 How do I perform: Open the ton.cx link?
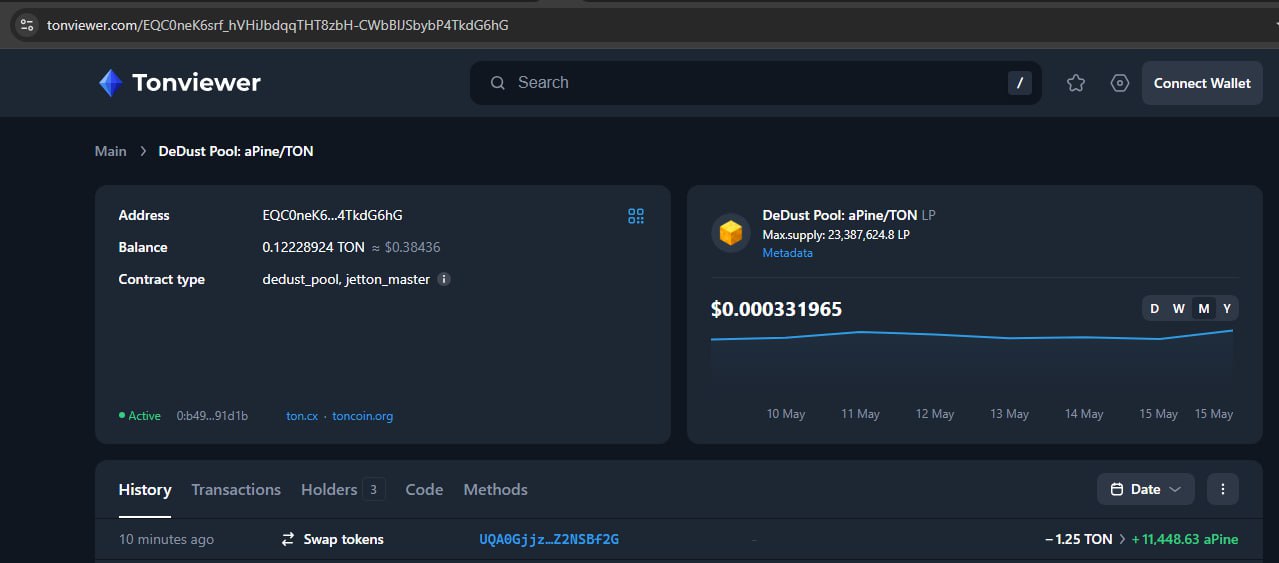pyautogui.click(x=302, y=416)
